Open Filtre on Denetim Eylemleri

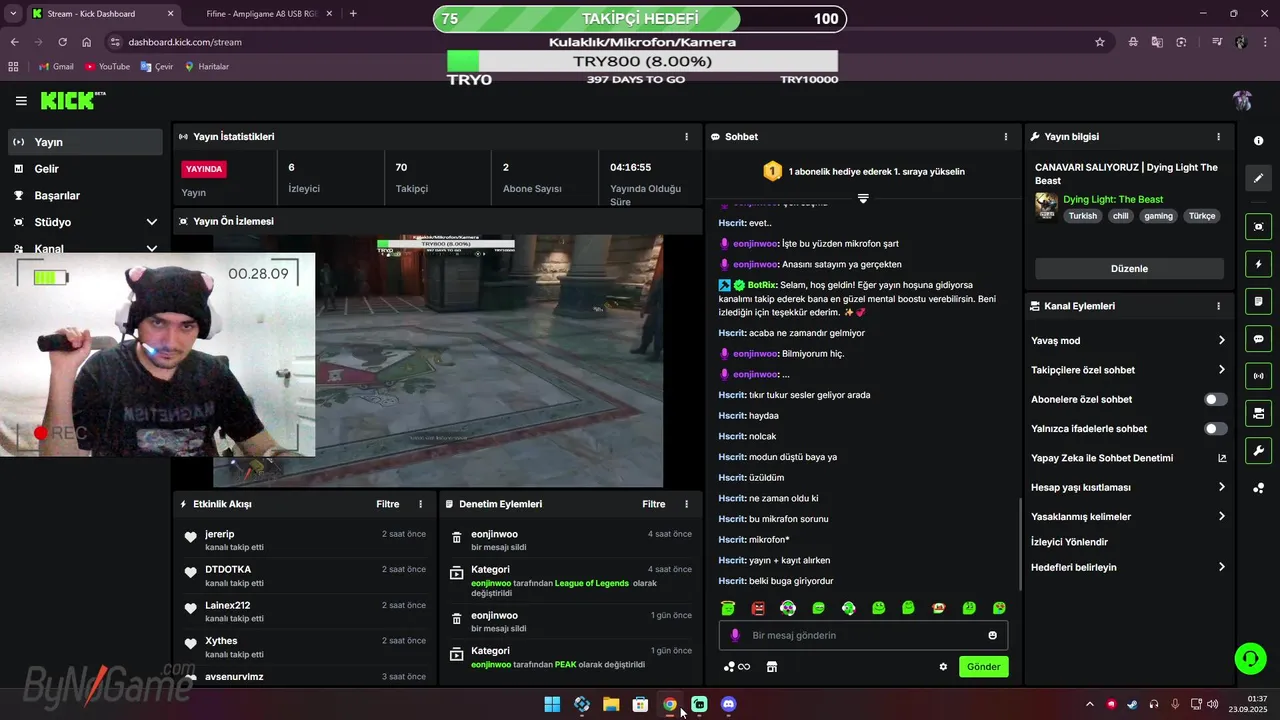click(654, 504)
